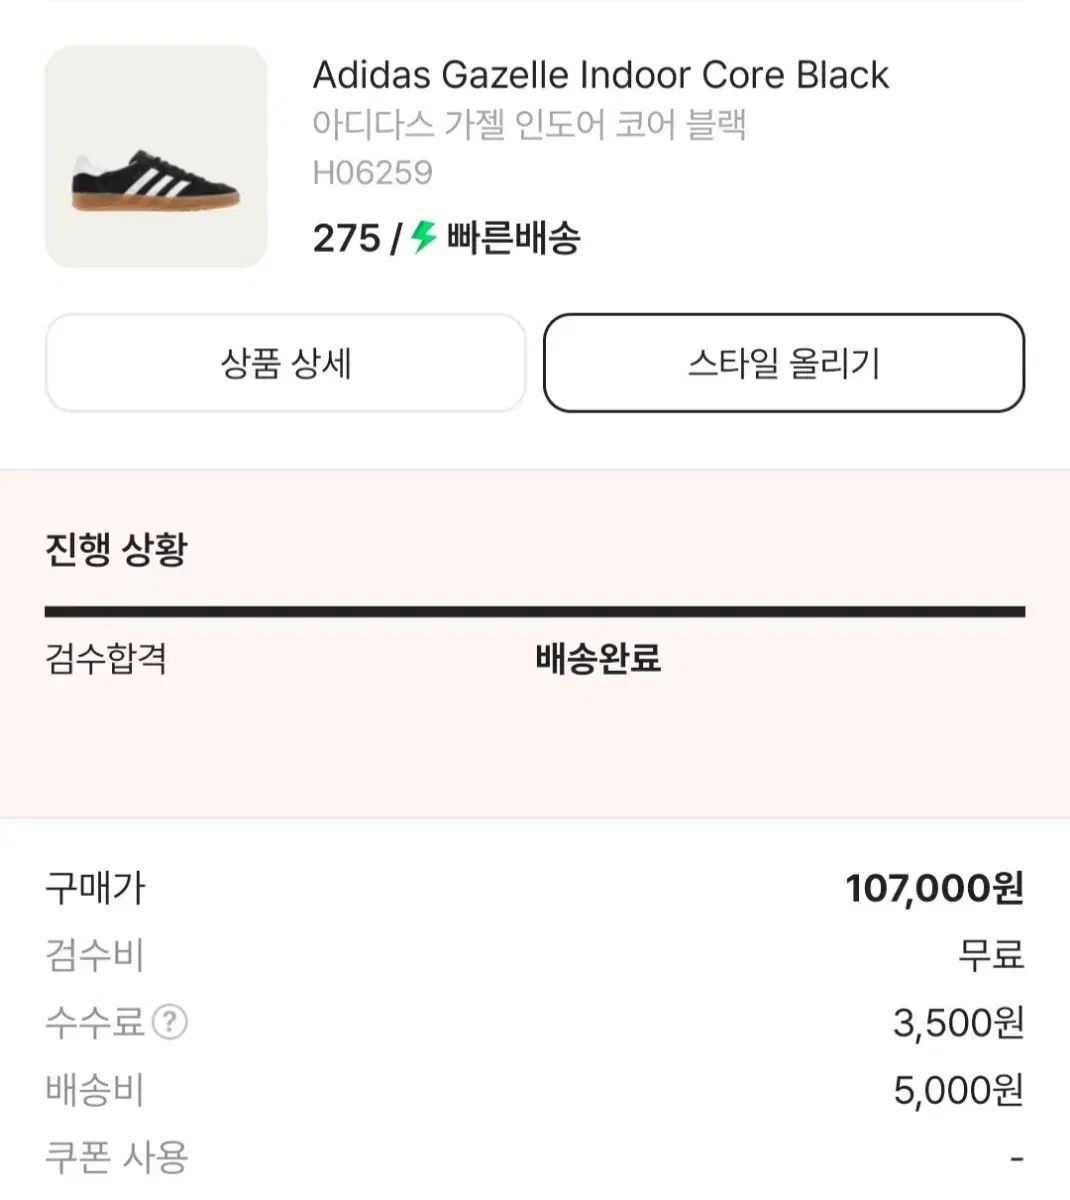Select the H06259 model number text
Screen dimensions: 1070x1200
[x=373, y=172]
